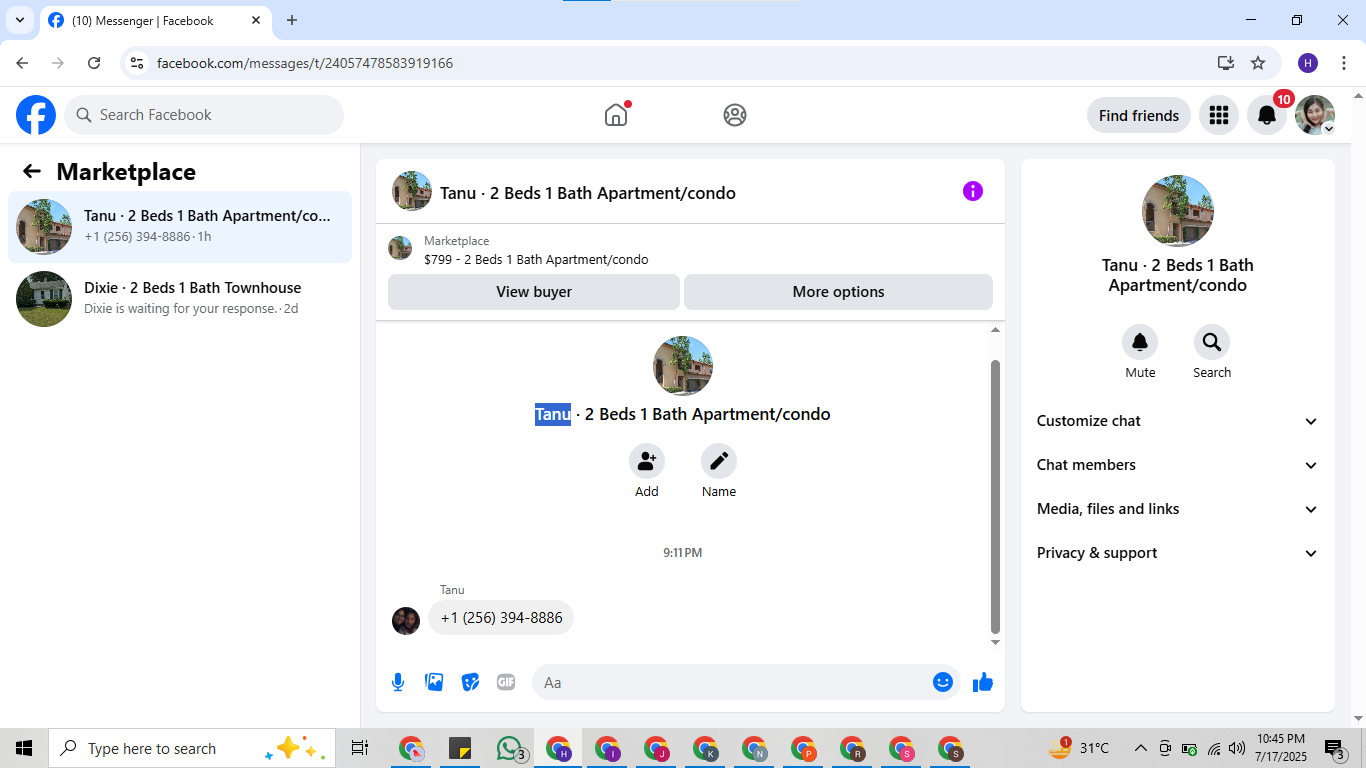Open the Facebook menu grid icon
The width and height of the screenshot is (1366, 768).
(1219, 115)
